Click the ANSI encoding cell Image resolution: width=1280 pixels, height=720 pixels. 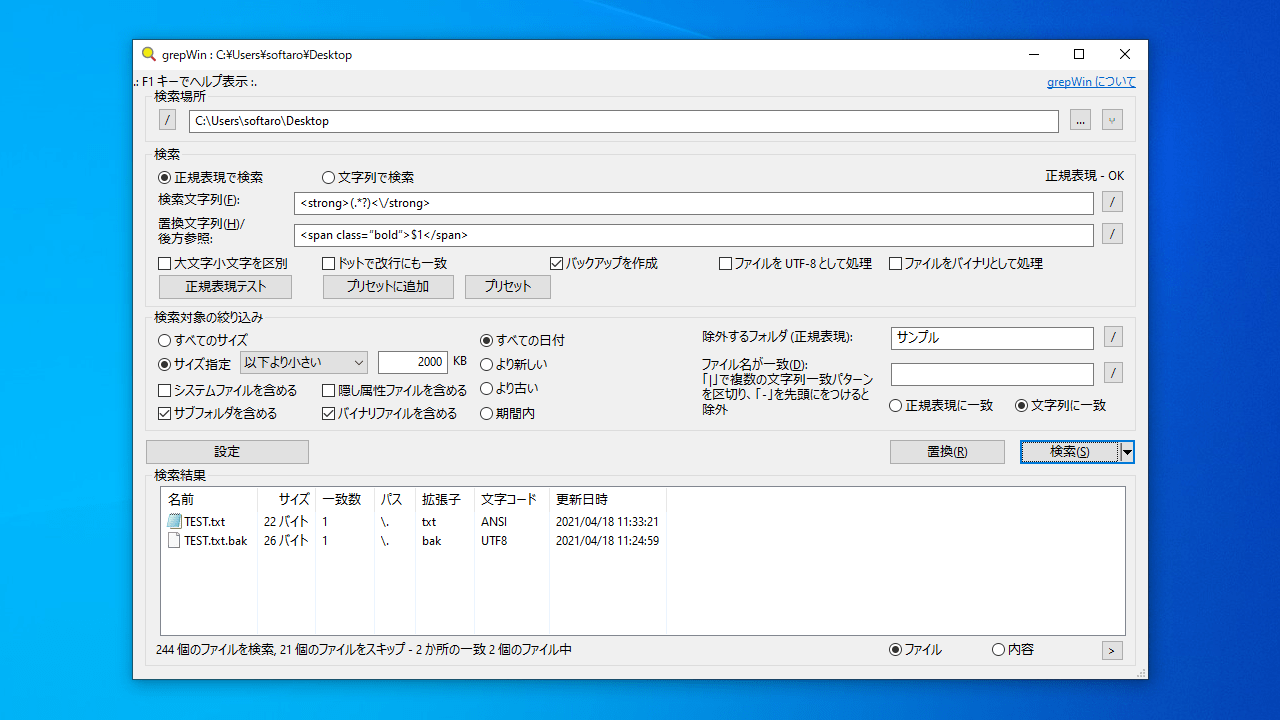pos(494,522)
